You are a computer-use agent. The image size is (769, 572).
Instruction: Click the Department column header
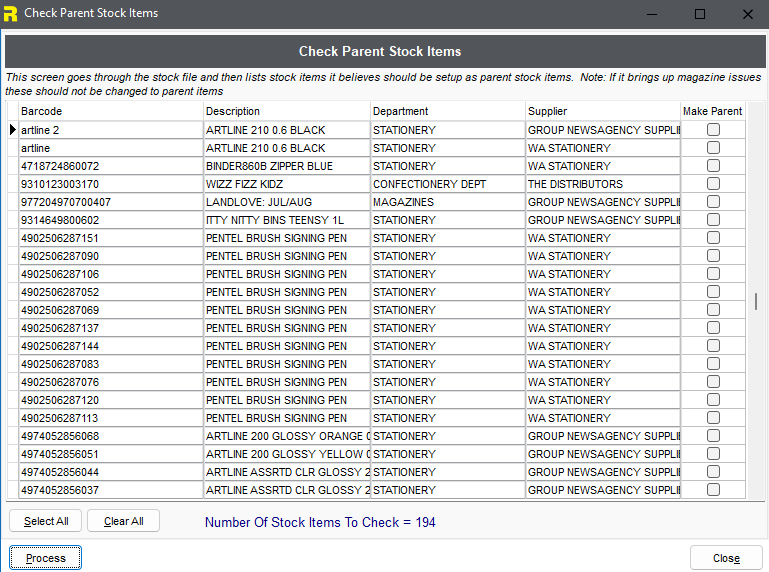[447, 111]
